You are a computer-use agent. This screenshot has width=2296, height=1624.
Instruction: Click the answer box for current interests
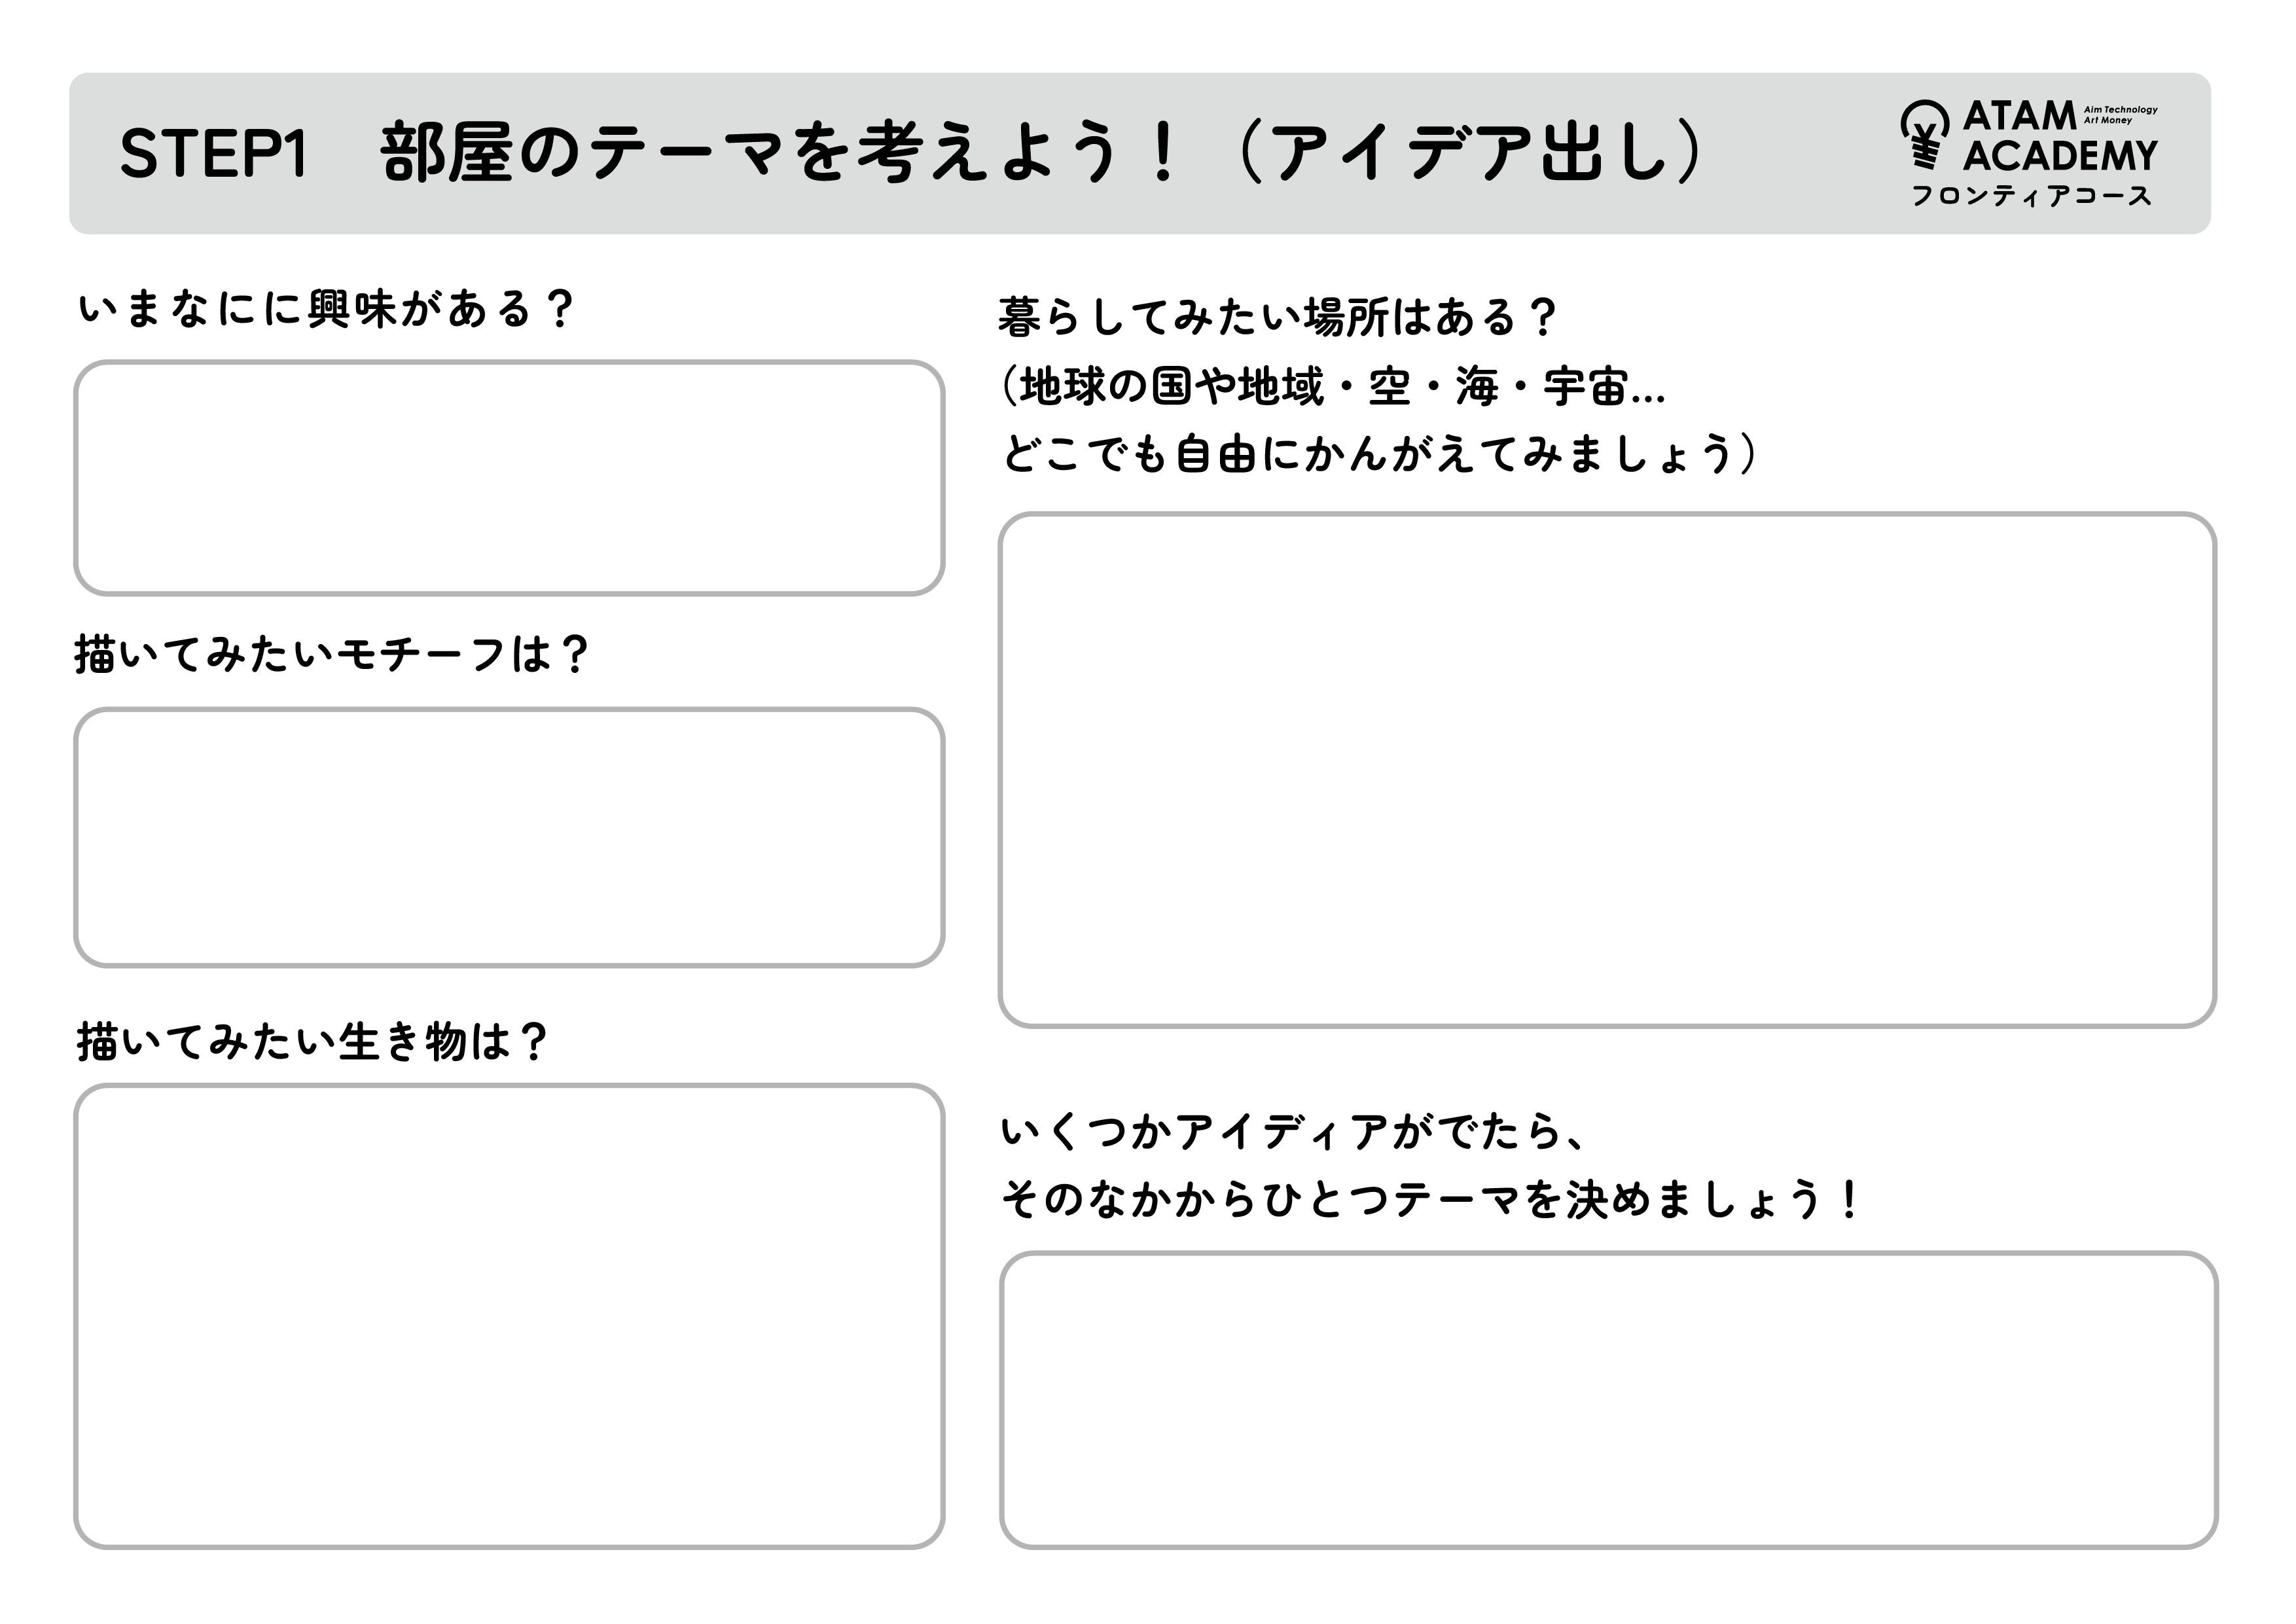point(509,478)
